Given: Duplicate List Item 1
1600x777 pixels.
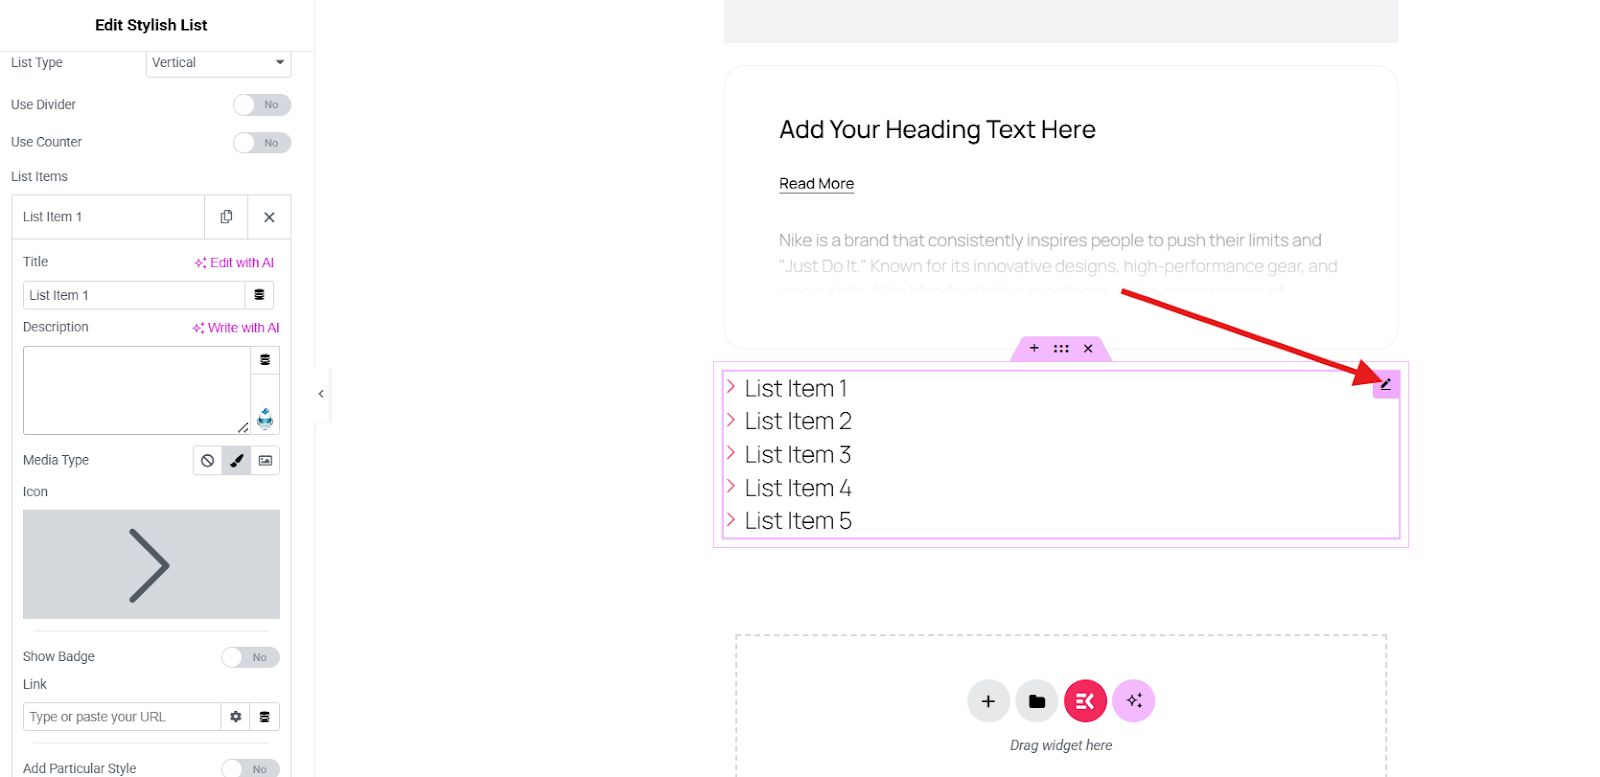Looking at the screenshot, I should click(226, 217).
